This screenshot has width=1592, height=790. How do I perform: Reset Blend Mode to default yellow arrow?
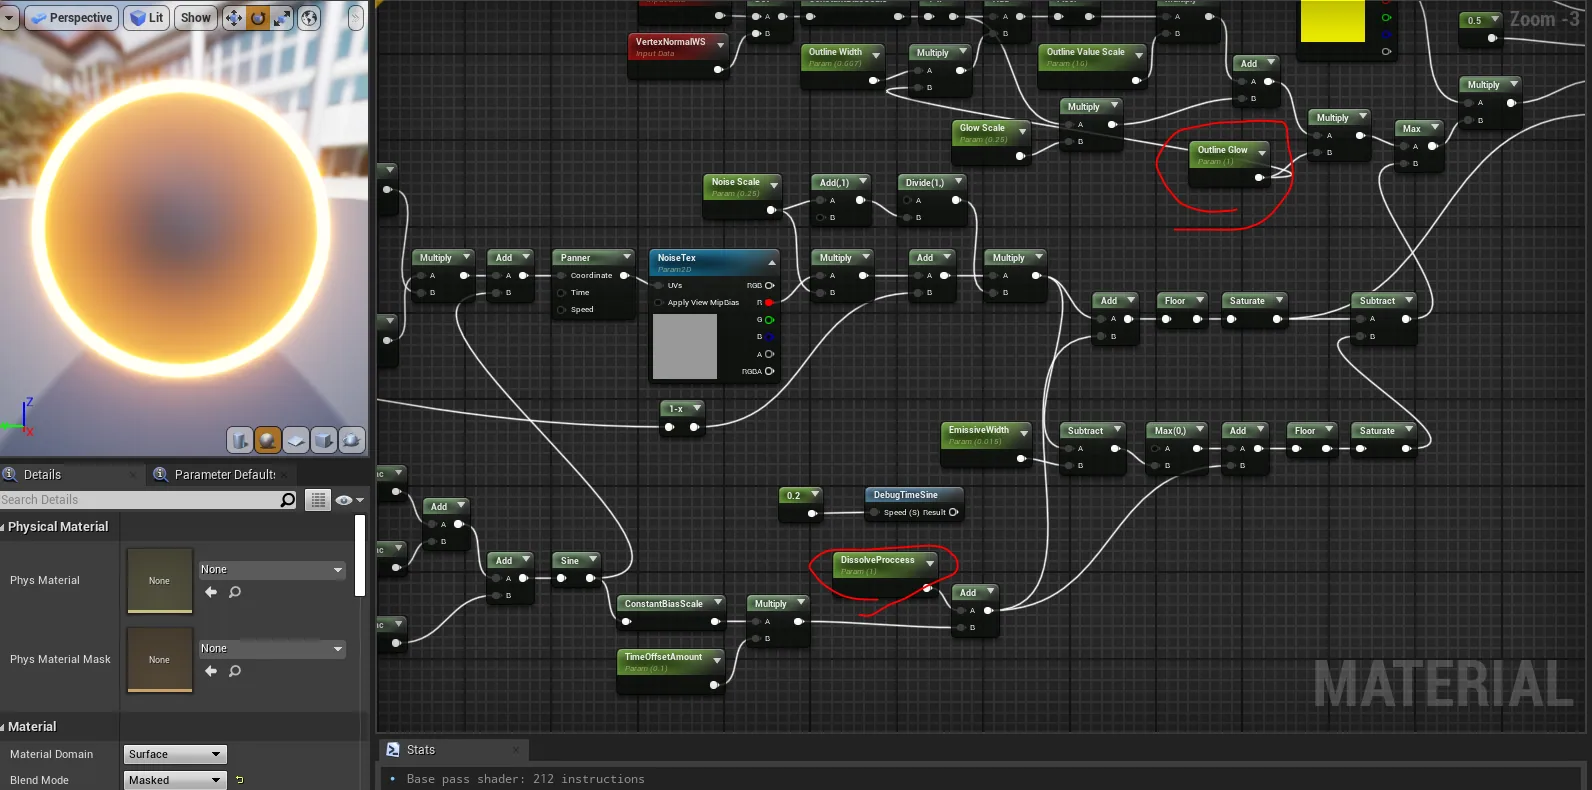tap(239, 780)
